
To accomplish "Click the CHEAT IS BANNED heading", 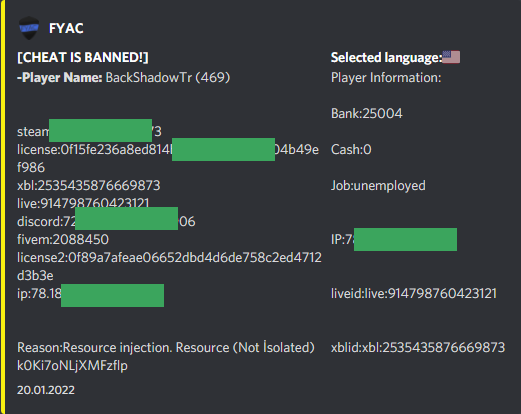I will (x=83, y=57).
